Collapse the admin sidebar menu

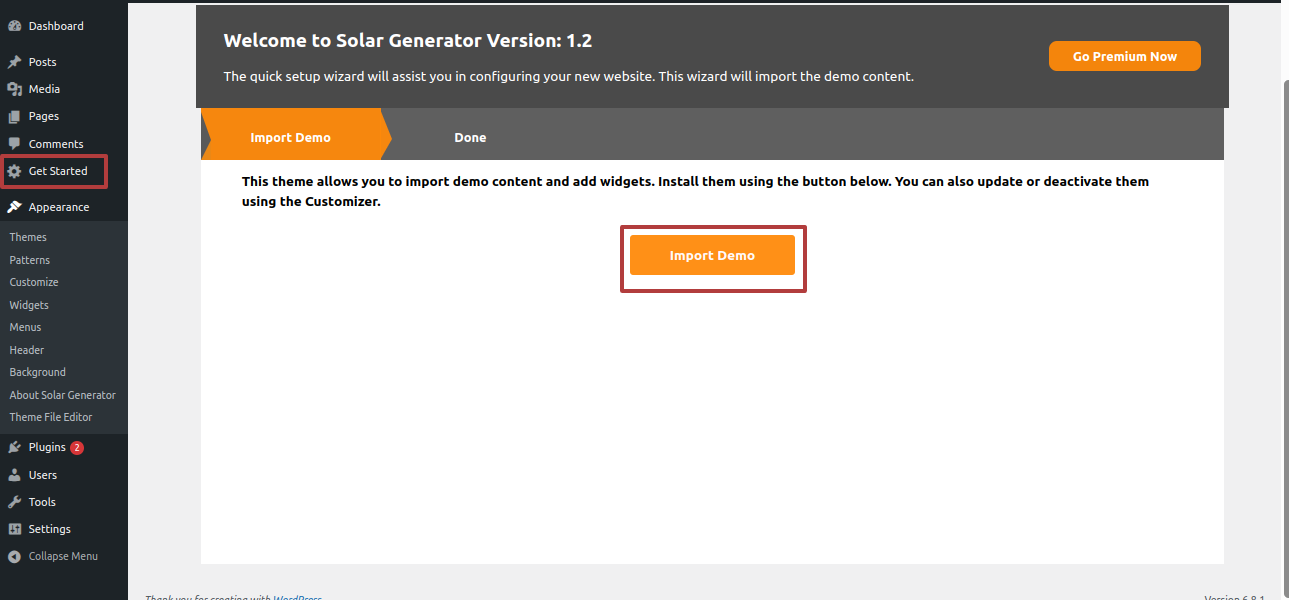click(x=63, y=556)
